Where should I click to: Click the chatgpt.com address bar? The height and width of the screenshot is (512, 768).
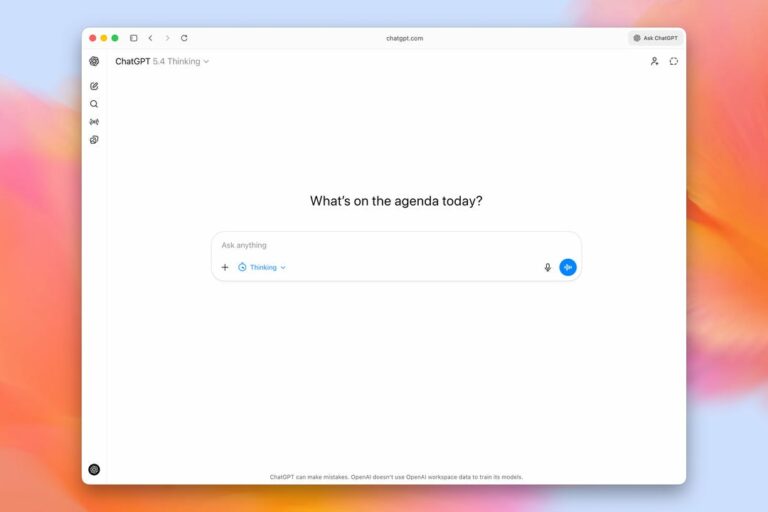(x=404, y=38)
